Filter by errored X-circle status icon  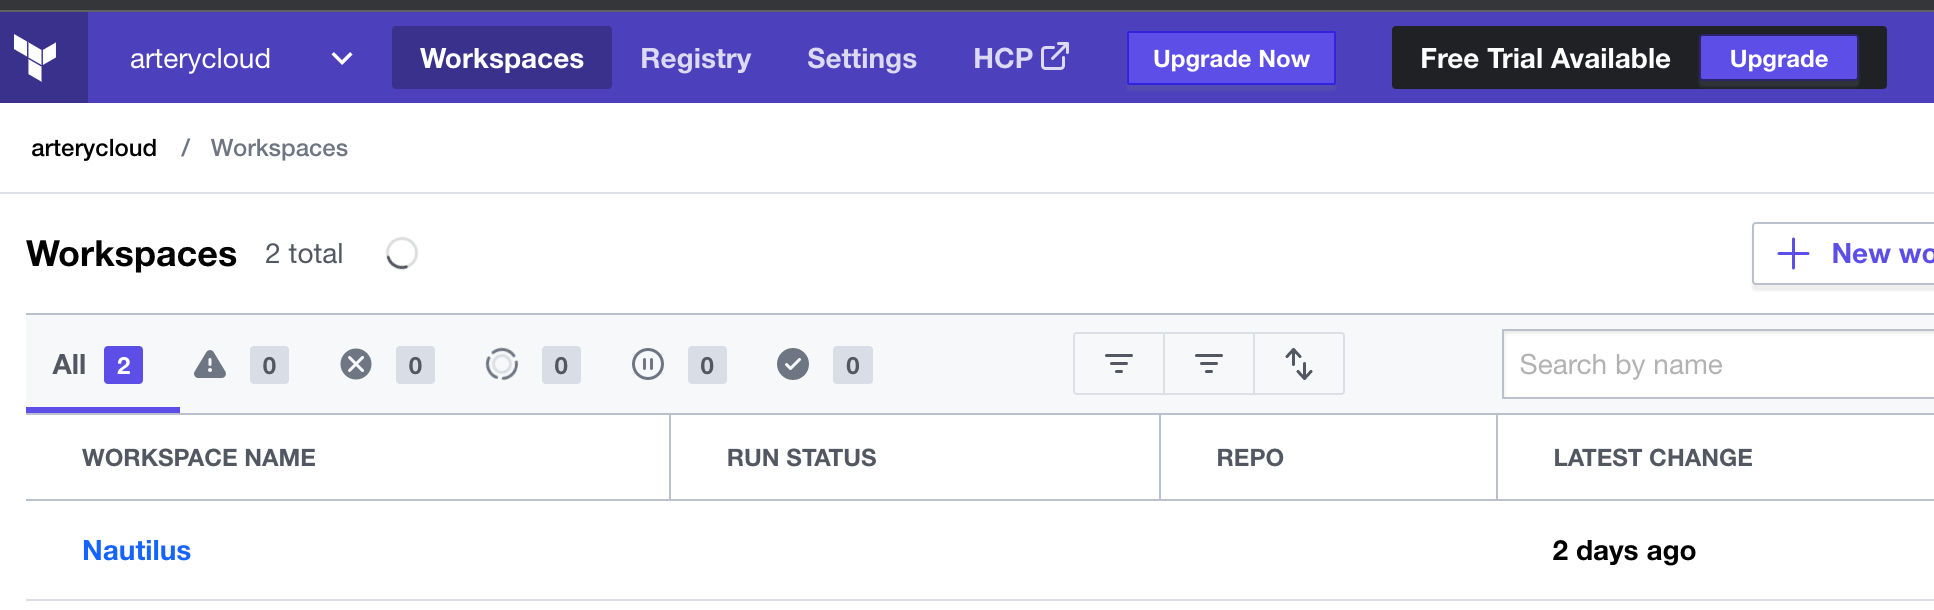[x=356, y=365]
